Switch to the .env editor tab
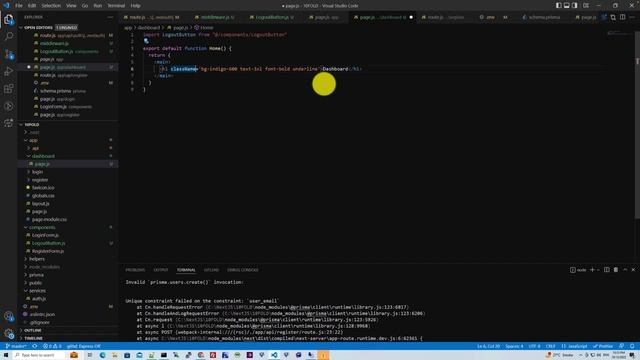The image size is (640, 360). pyautogui.click(x=490, y=17)
